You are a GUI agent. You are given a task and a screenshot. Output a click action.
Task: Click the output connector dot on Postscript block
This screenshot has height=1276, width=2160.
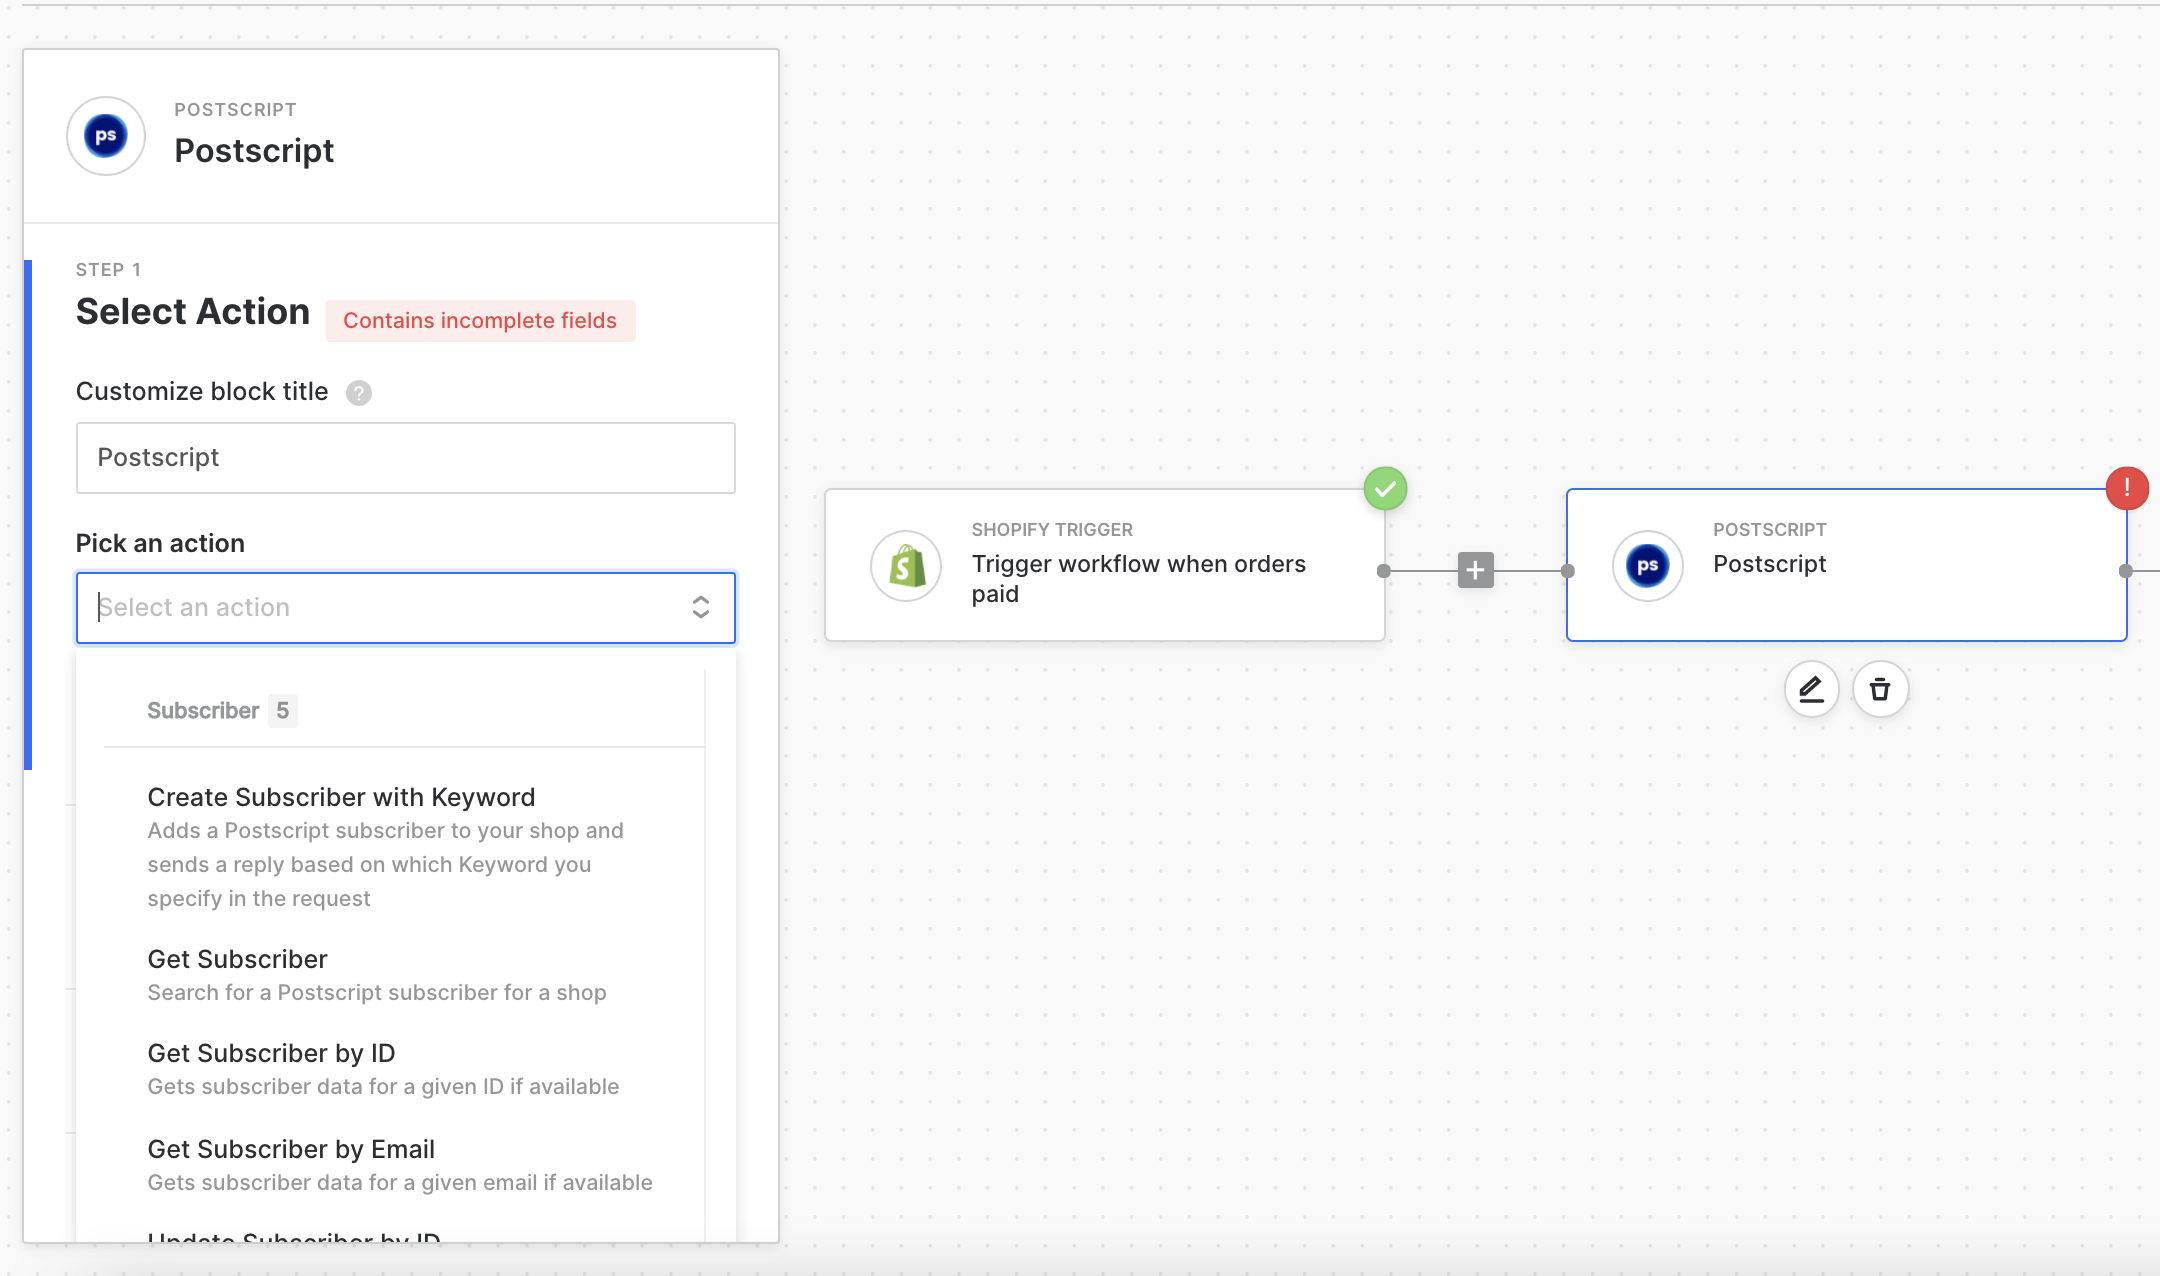(x=2125, y=571)
